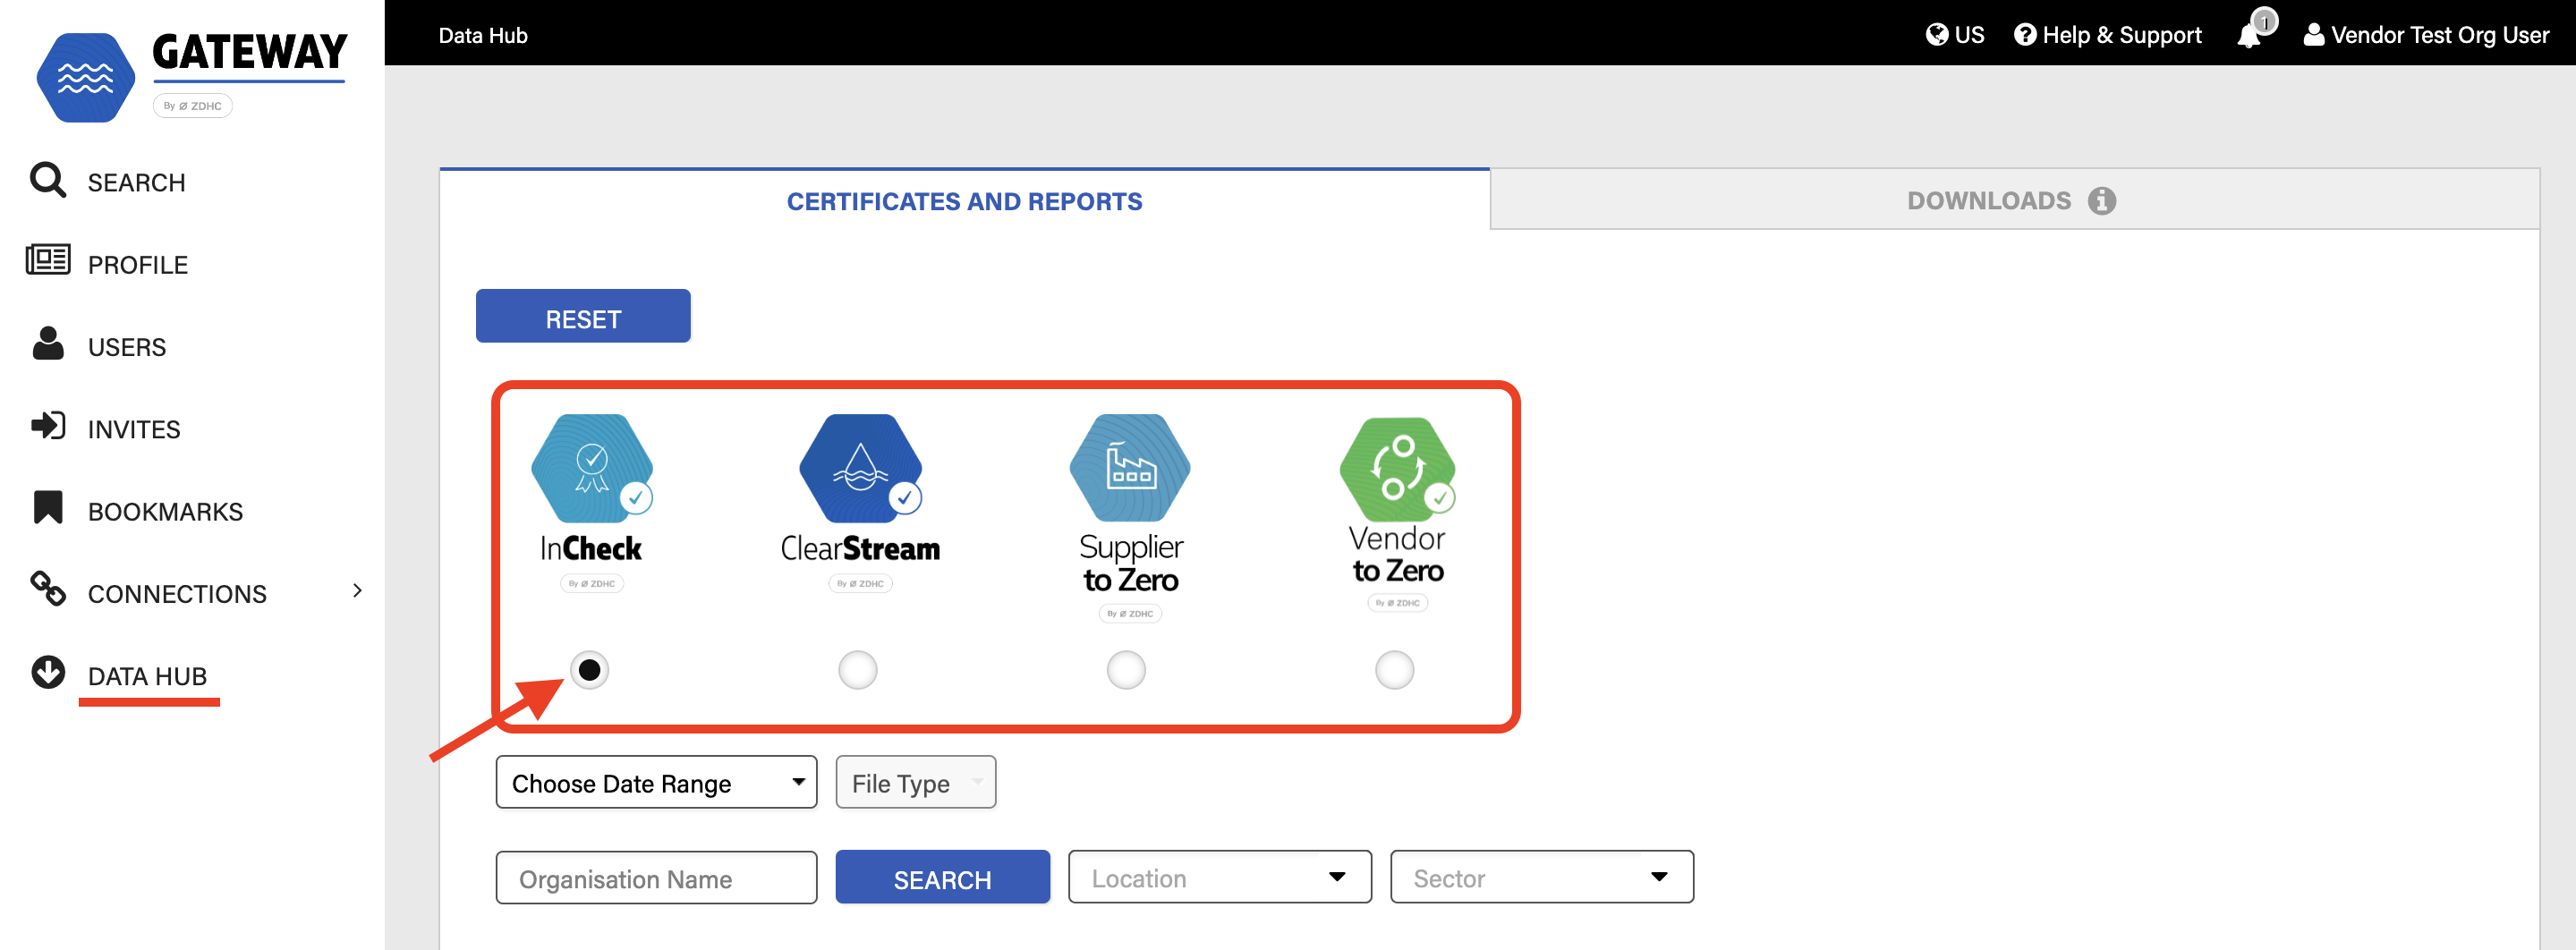The height and width of the screenshot is (950, 2576).
Task: Click the InCheck product name
Action: click(591, 548)
